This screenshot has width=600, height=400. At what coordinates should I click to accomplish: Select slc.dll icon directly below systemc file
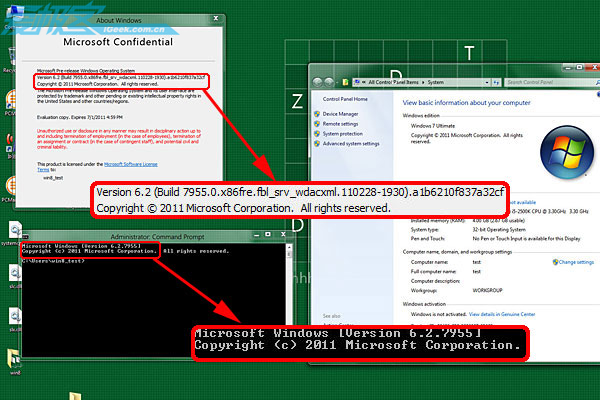pos(15,278)
